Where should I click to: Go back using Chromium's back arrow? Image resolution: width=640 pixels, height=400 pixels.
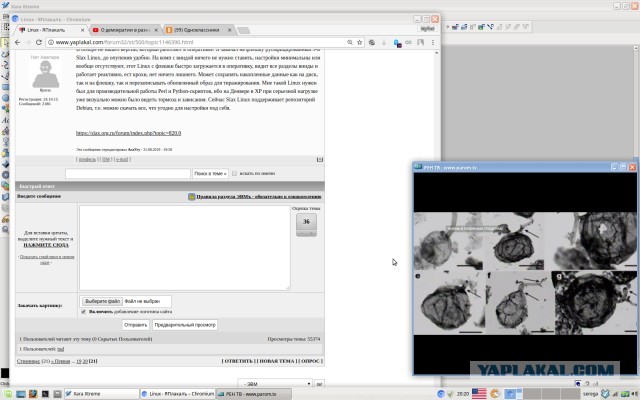17,42
